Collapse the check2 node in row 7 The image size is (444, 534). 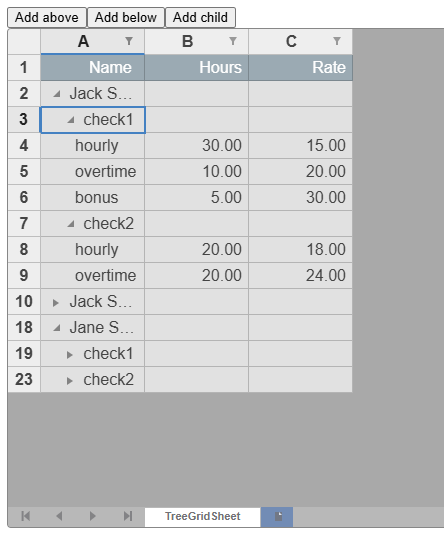(71, 224)
